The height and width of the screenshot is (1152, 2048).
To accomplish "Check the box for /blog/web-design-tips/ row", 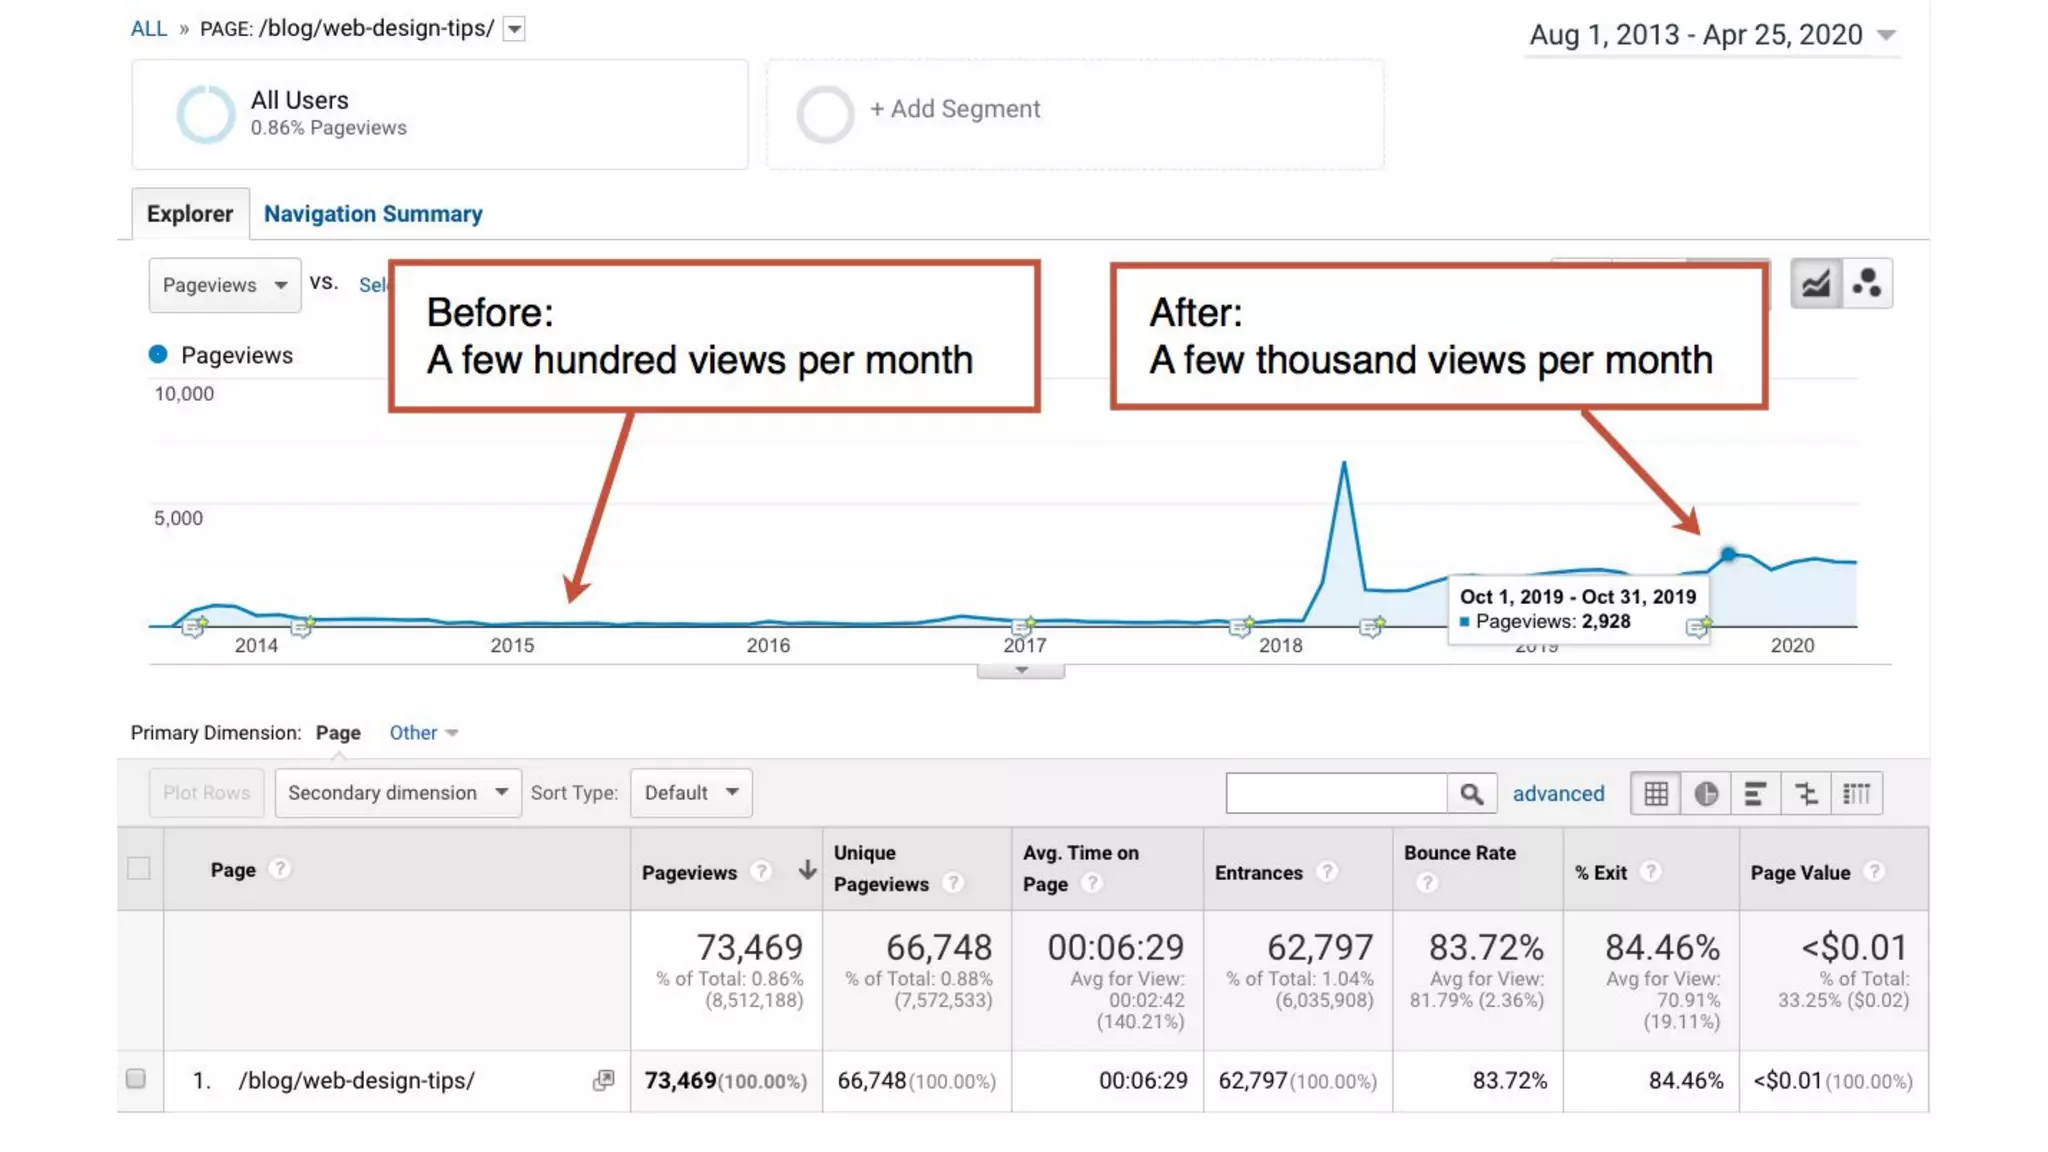I will click(x=136, y=1078).
